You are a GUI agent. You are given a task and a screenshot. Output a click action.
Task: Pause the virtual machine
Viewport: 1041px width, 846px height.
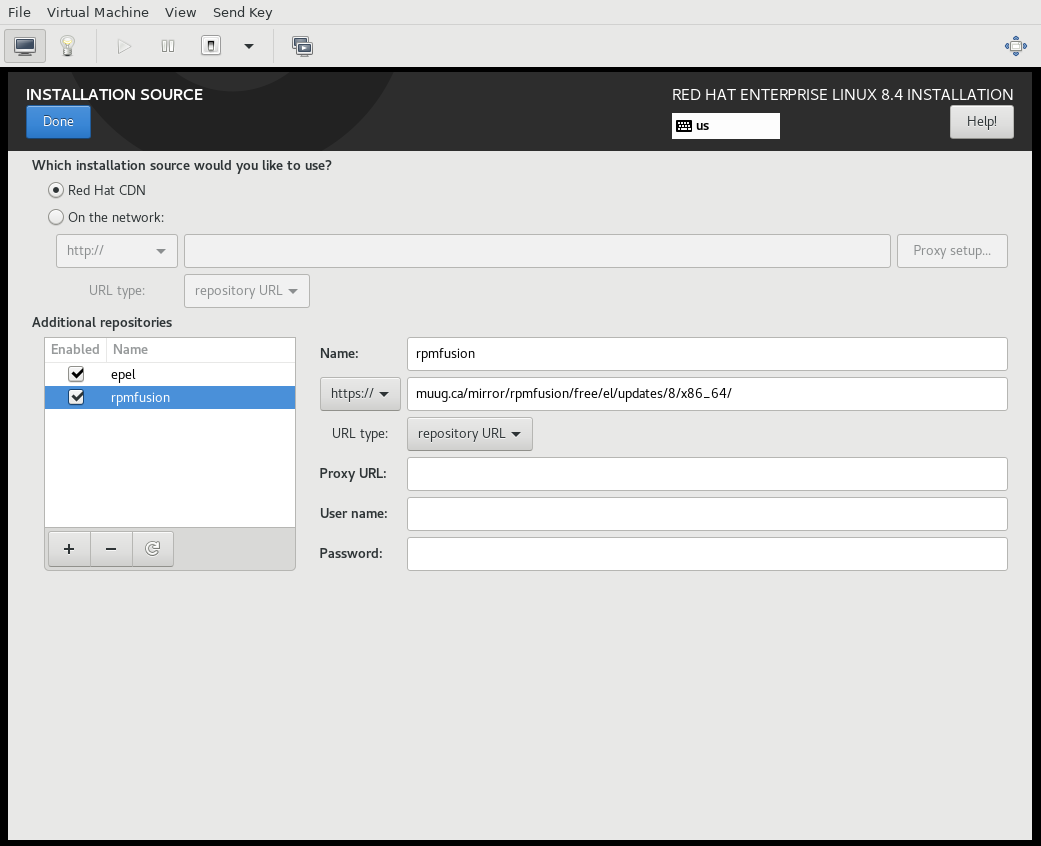(x=168, y=46)
